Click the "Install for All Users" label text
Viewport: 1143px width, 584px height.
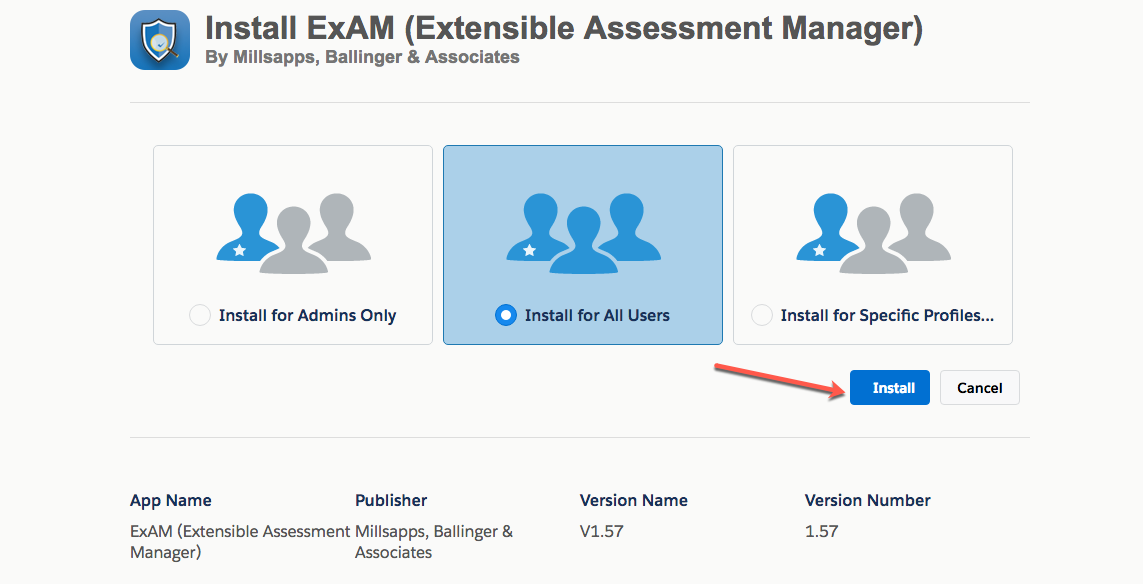[597, 315]
